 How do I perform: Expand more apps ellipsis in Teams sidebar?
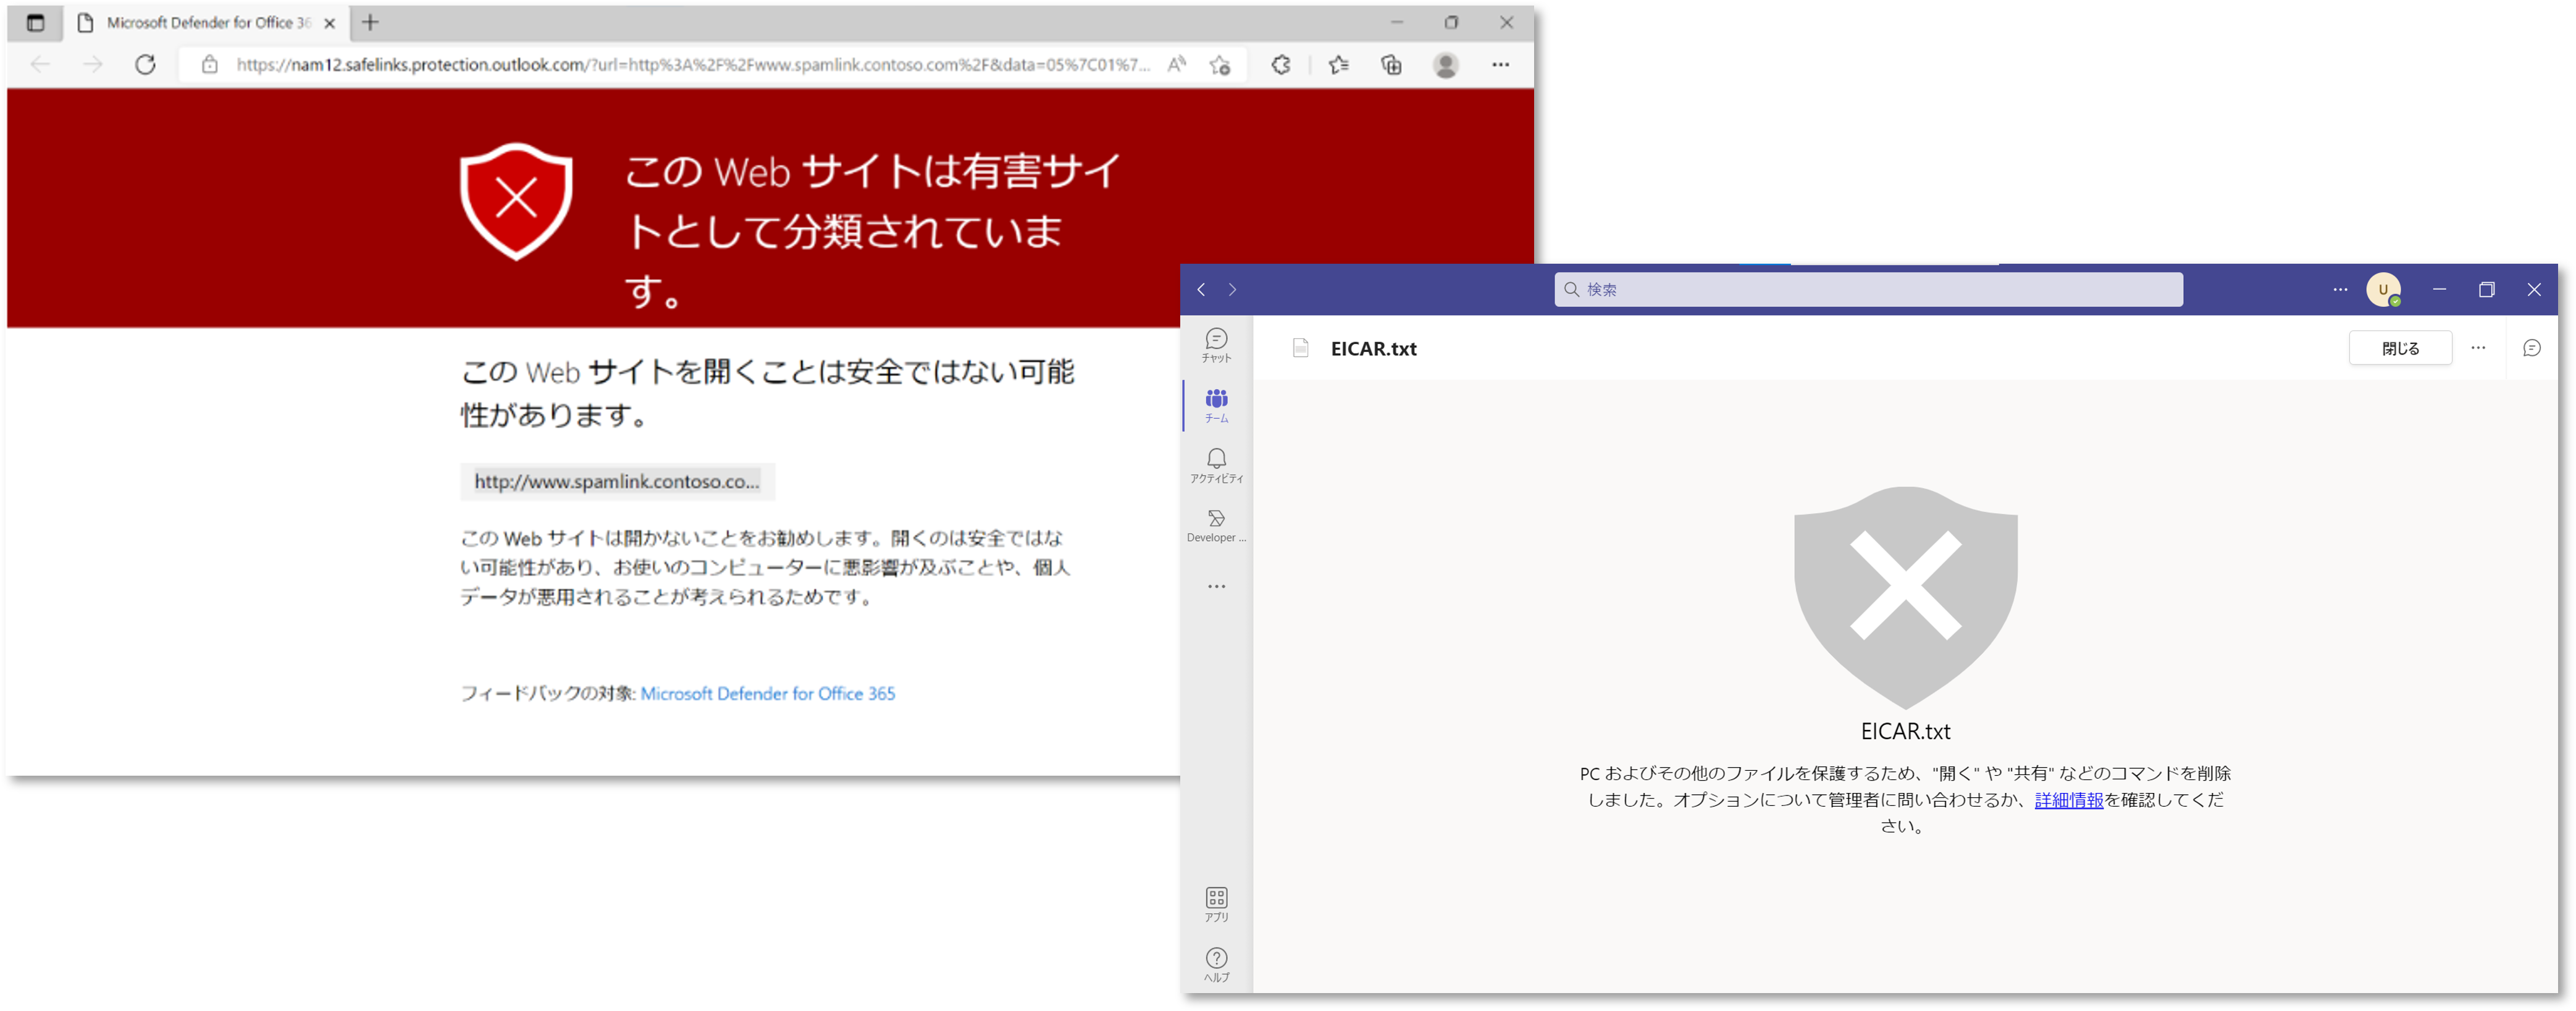1216,587
